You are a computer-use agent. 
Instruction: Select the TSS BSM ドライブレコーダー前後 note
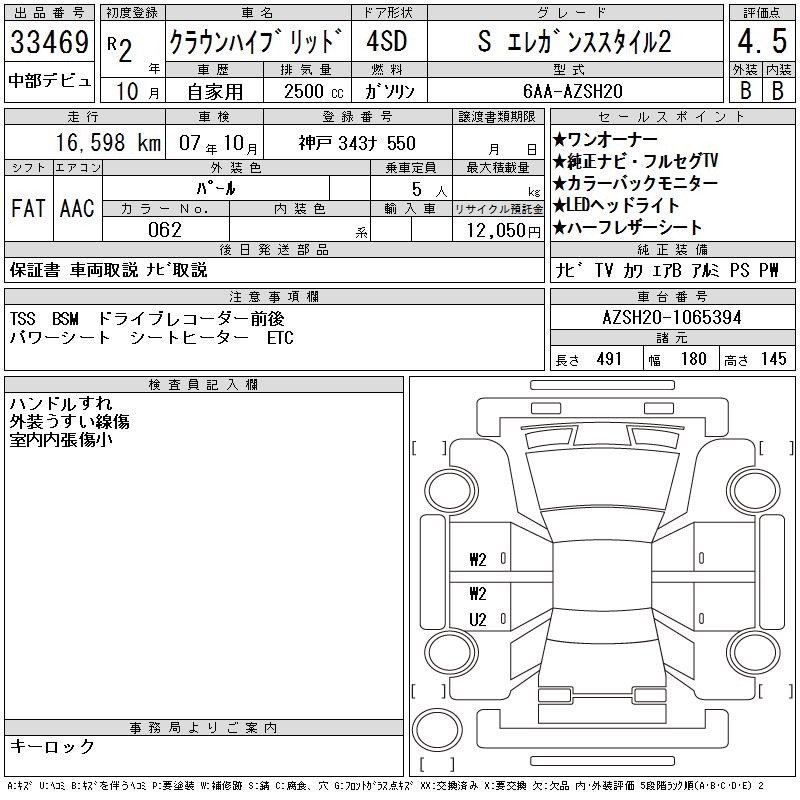tap(147, 318)
